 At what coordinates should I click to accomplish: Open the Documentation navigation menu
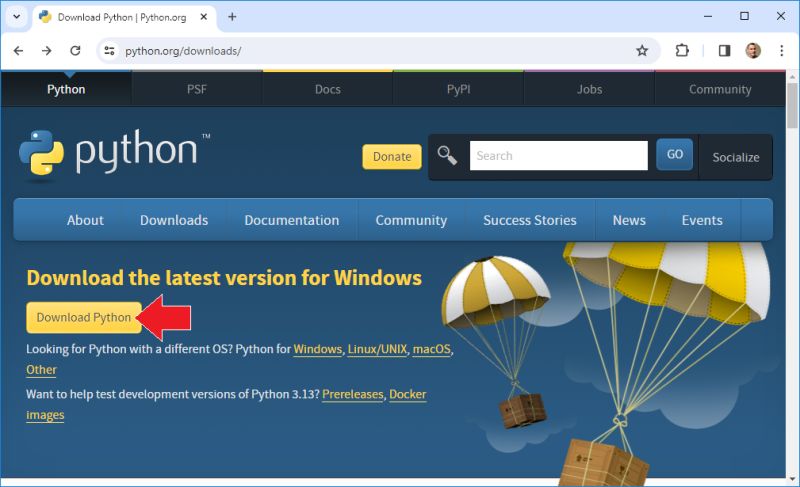click(x=292, y=220)
